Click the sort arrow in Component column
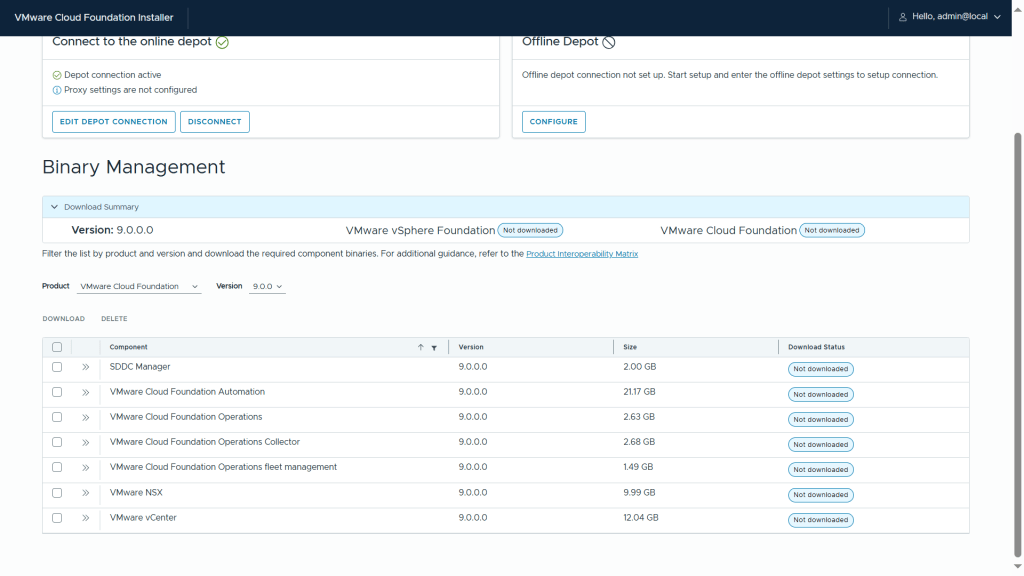1024x576 pixels. [421, 347]
